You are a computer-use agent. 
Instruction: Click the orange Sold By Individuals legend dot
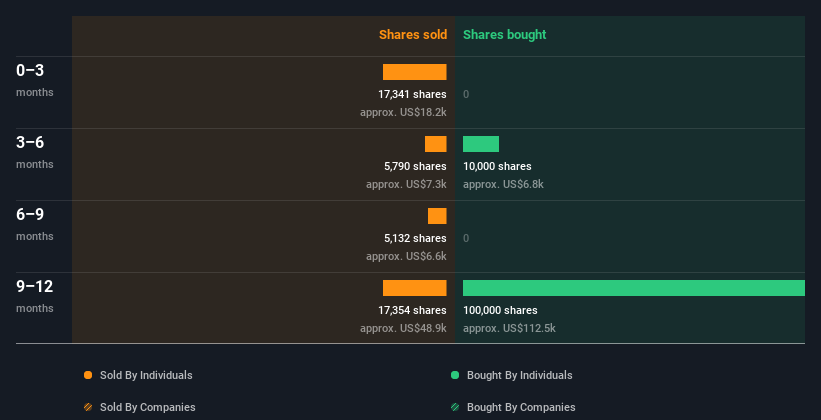[88, 375]
